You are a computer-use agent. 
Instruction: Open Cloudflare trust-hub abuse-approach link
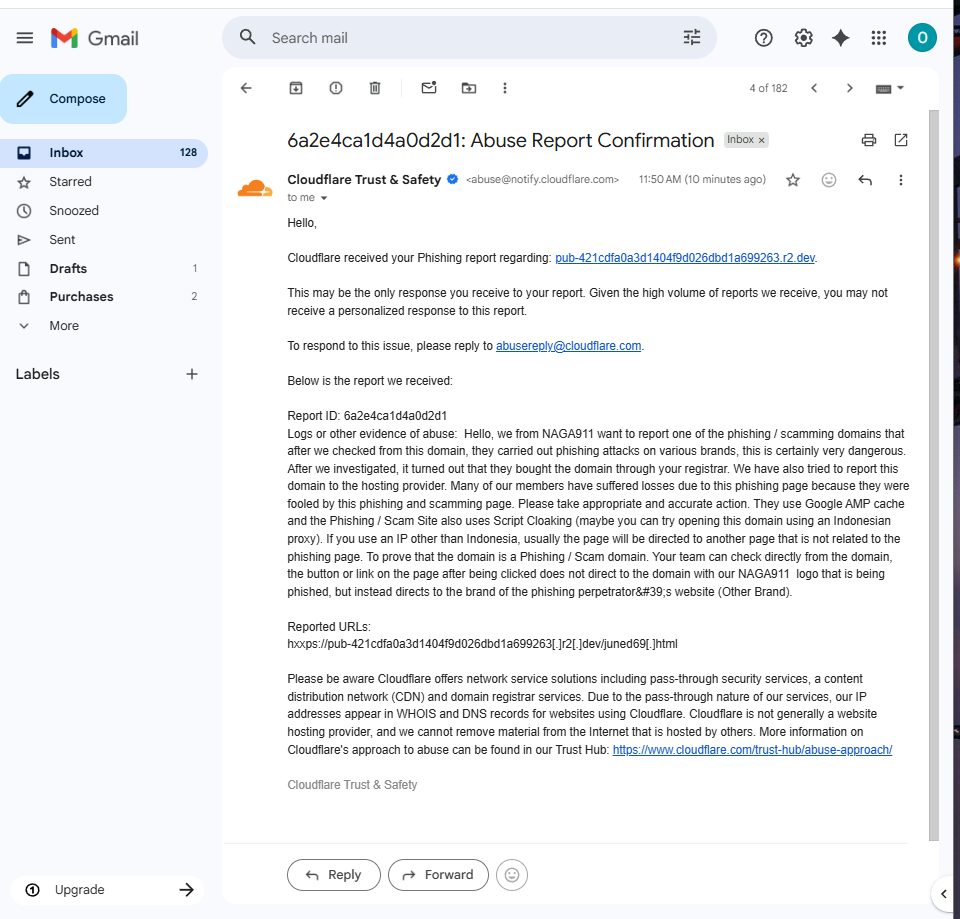[x=752, y=749]
